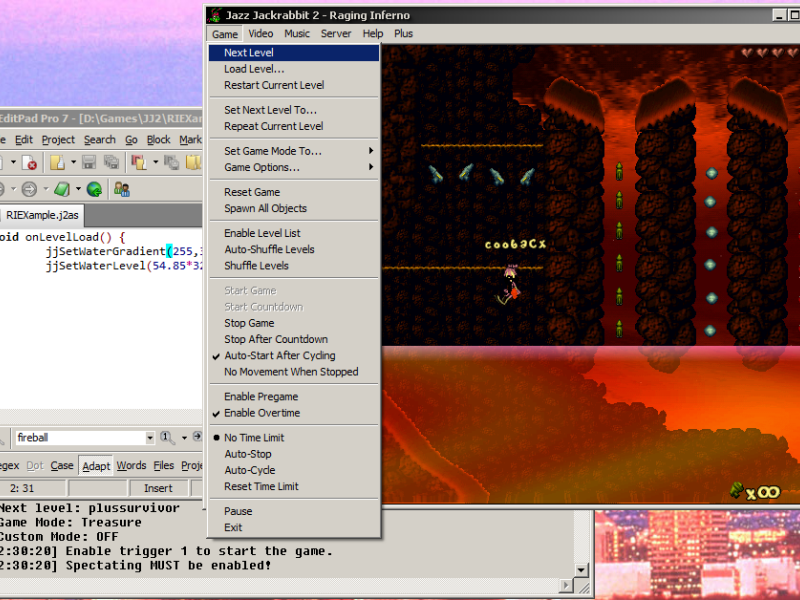This screenshot has width=800, height=600.
Task: Choose Exit from the Game menu
Action: pyautogui.click(x=293, y=528)
